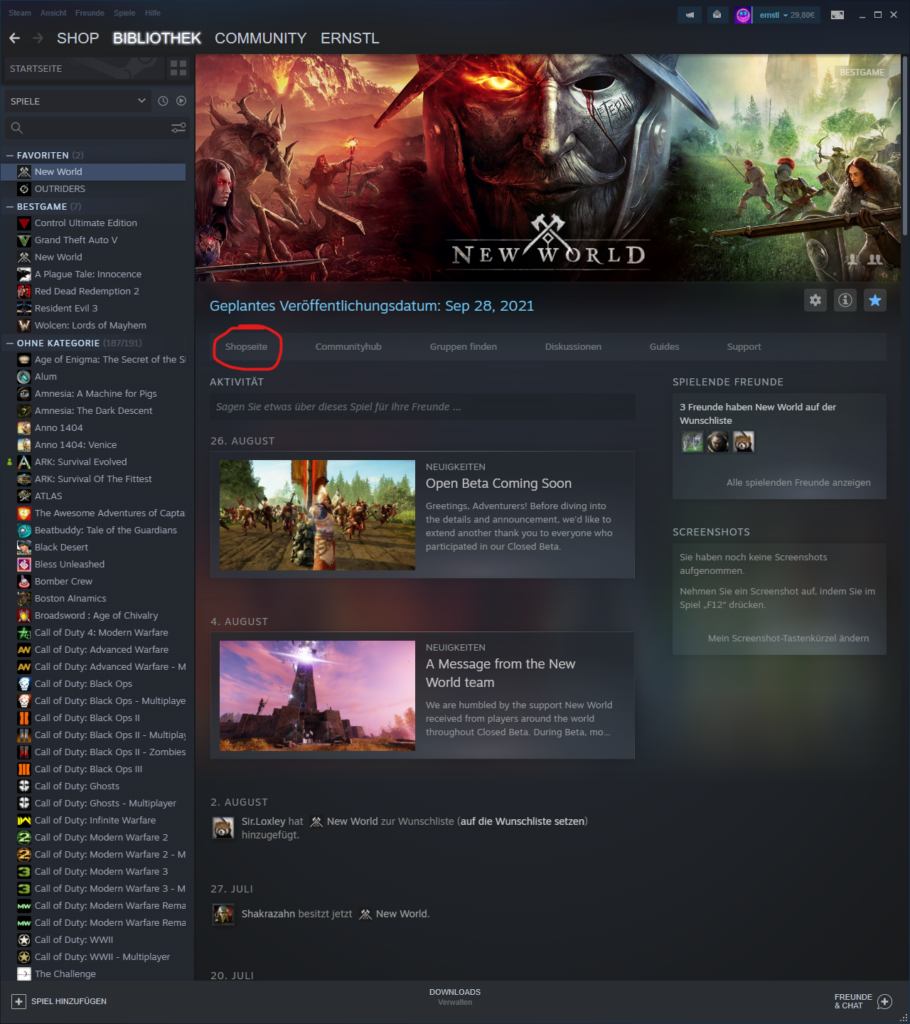This screenshot has height=1024, width=910.
Task: Open the SPIELE dropdown
Action: 78,101
